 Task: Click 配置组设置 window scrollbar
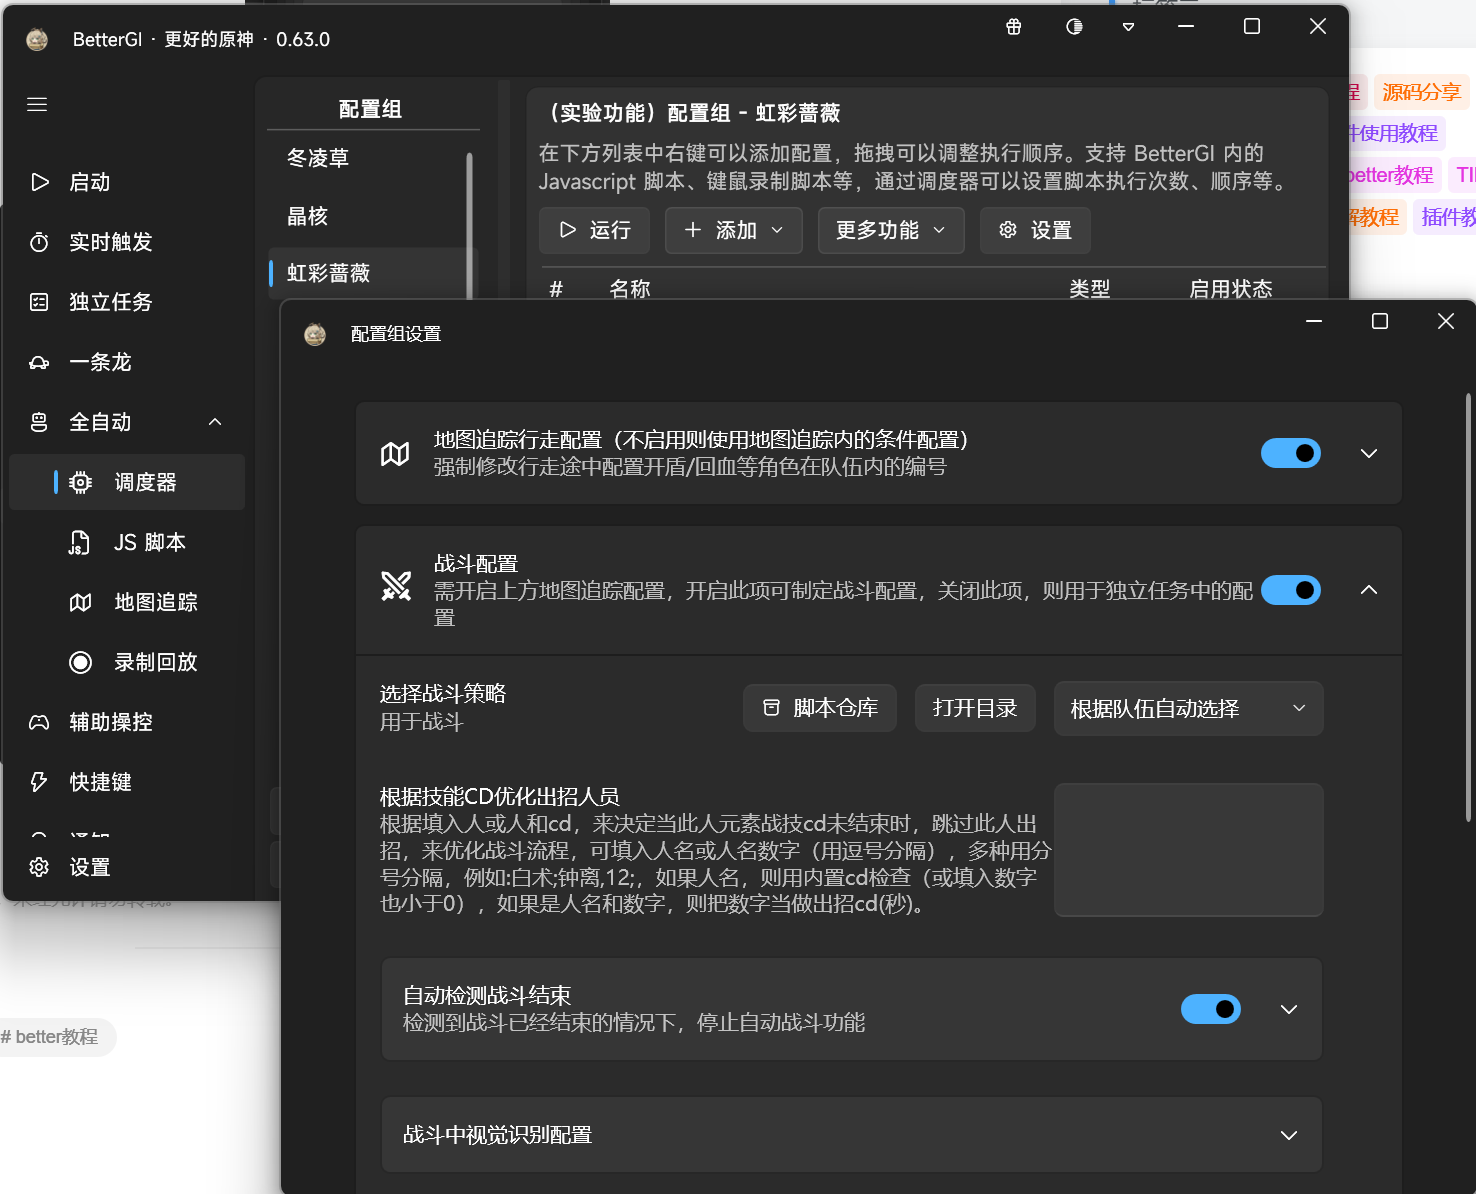click(1469, 608)
